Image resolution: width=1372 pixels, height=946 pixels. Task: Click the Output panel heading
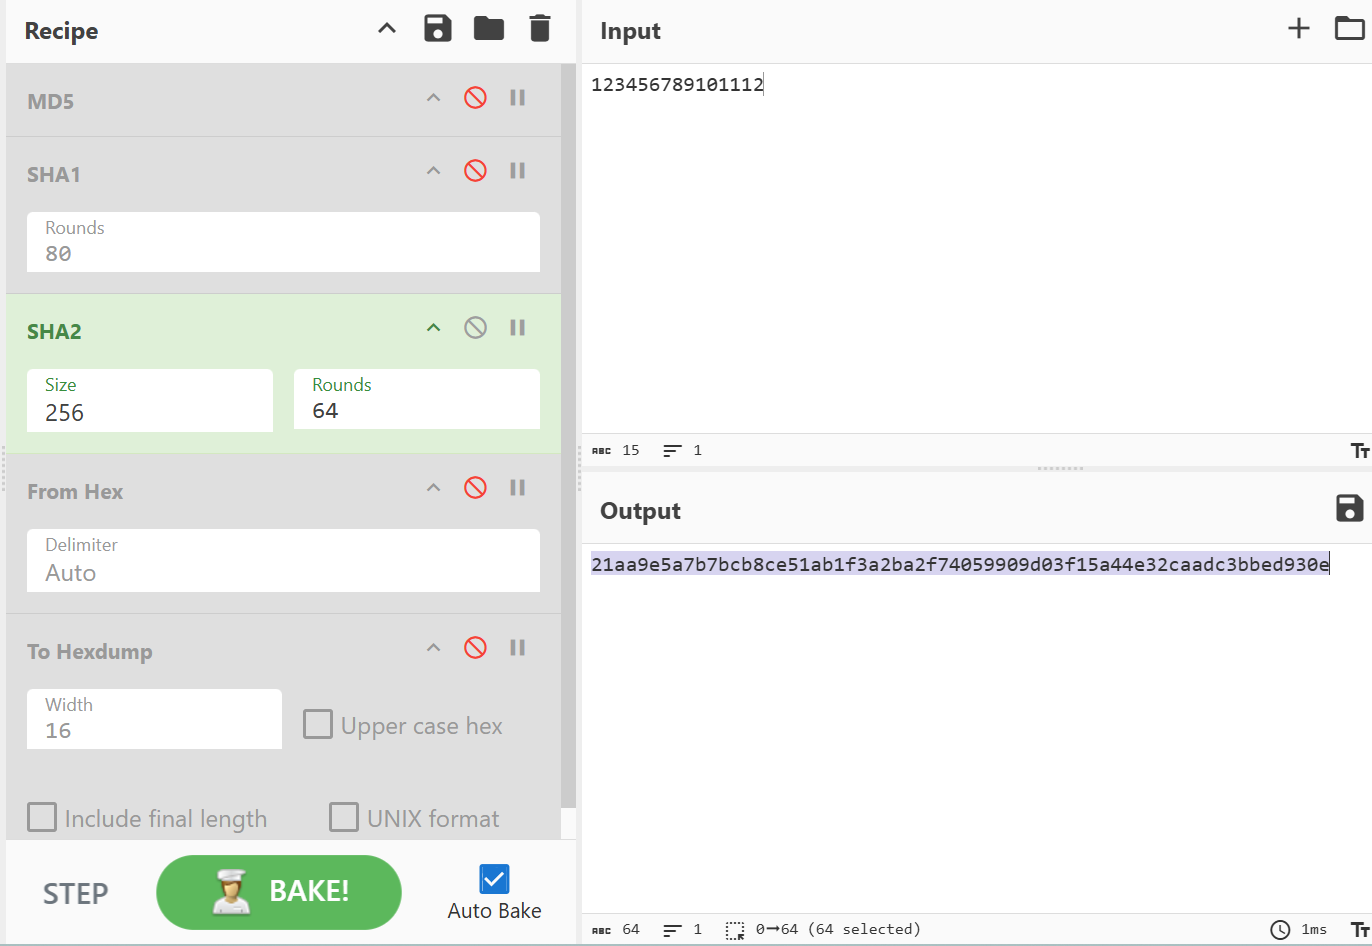[640, 511]
